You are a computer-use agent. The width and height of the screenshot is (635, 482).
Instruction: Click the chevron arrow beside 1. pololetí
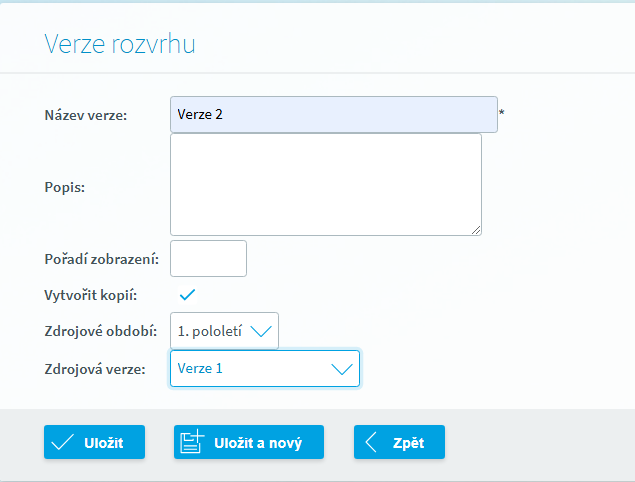261,331
